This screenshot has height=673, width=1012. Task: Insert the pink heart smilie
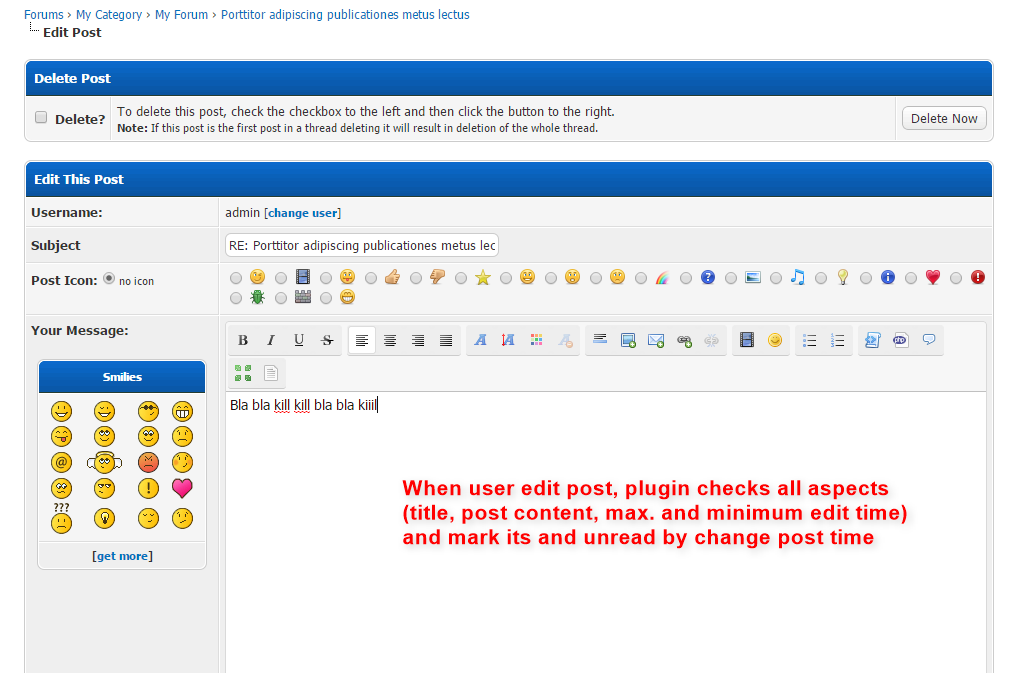pos(182,489)
